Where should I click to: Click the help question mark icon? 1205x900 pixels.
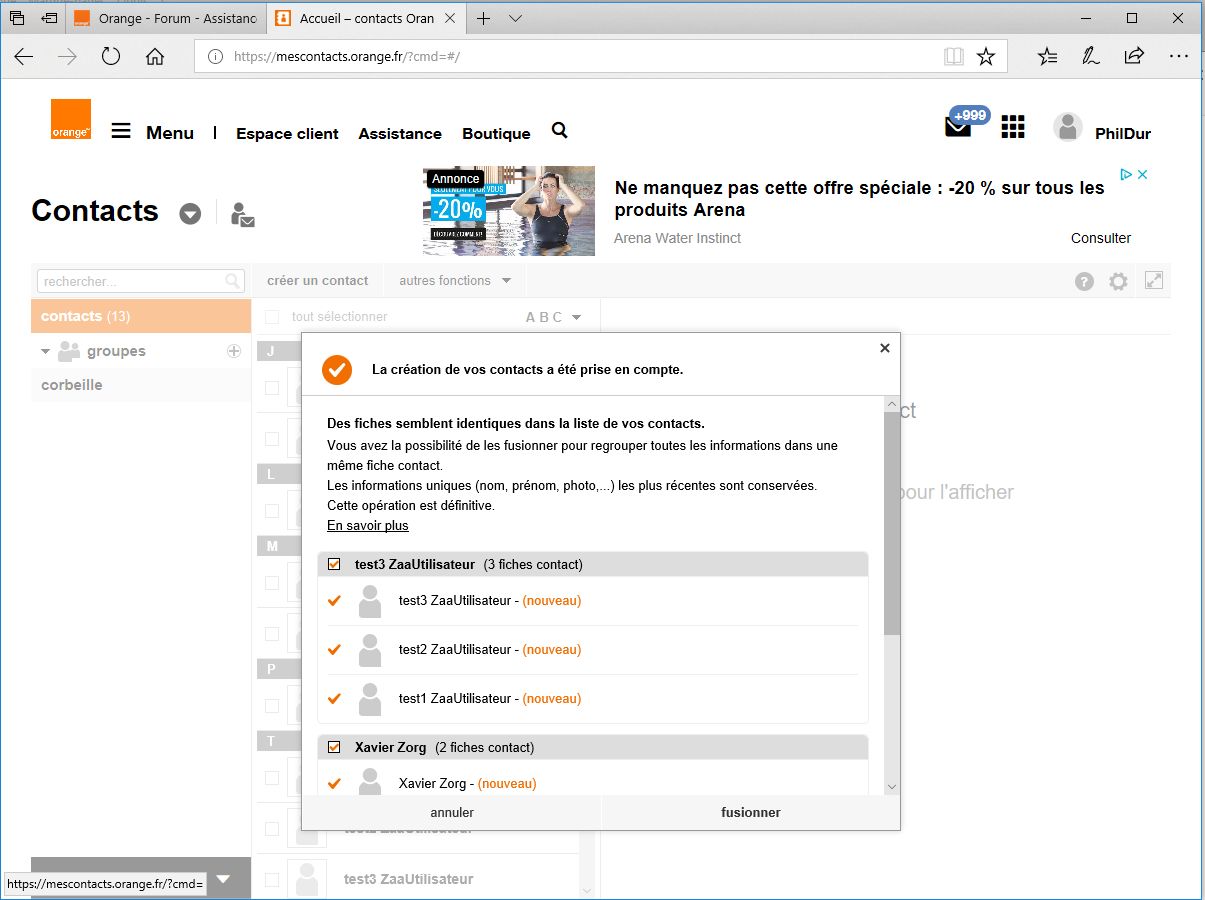(1084, 282)
